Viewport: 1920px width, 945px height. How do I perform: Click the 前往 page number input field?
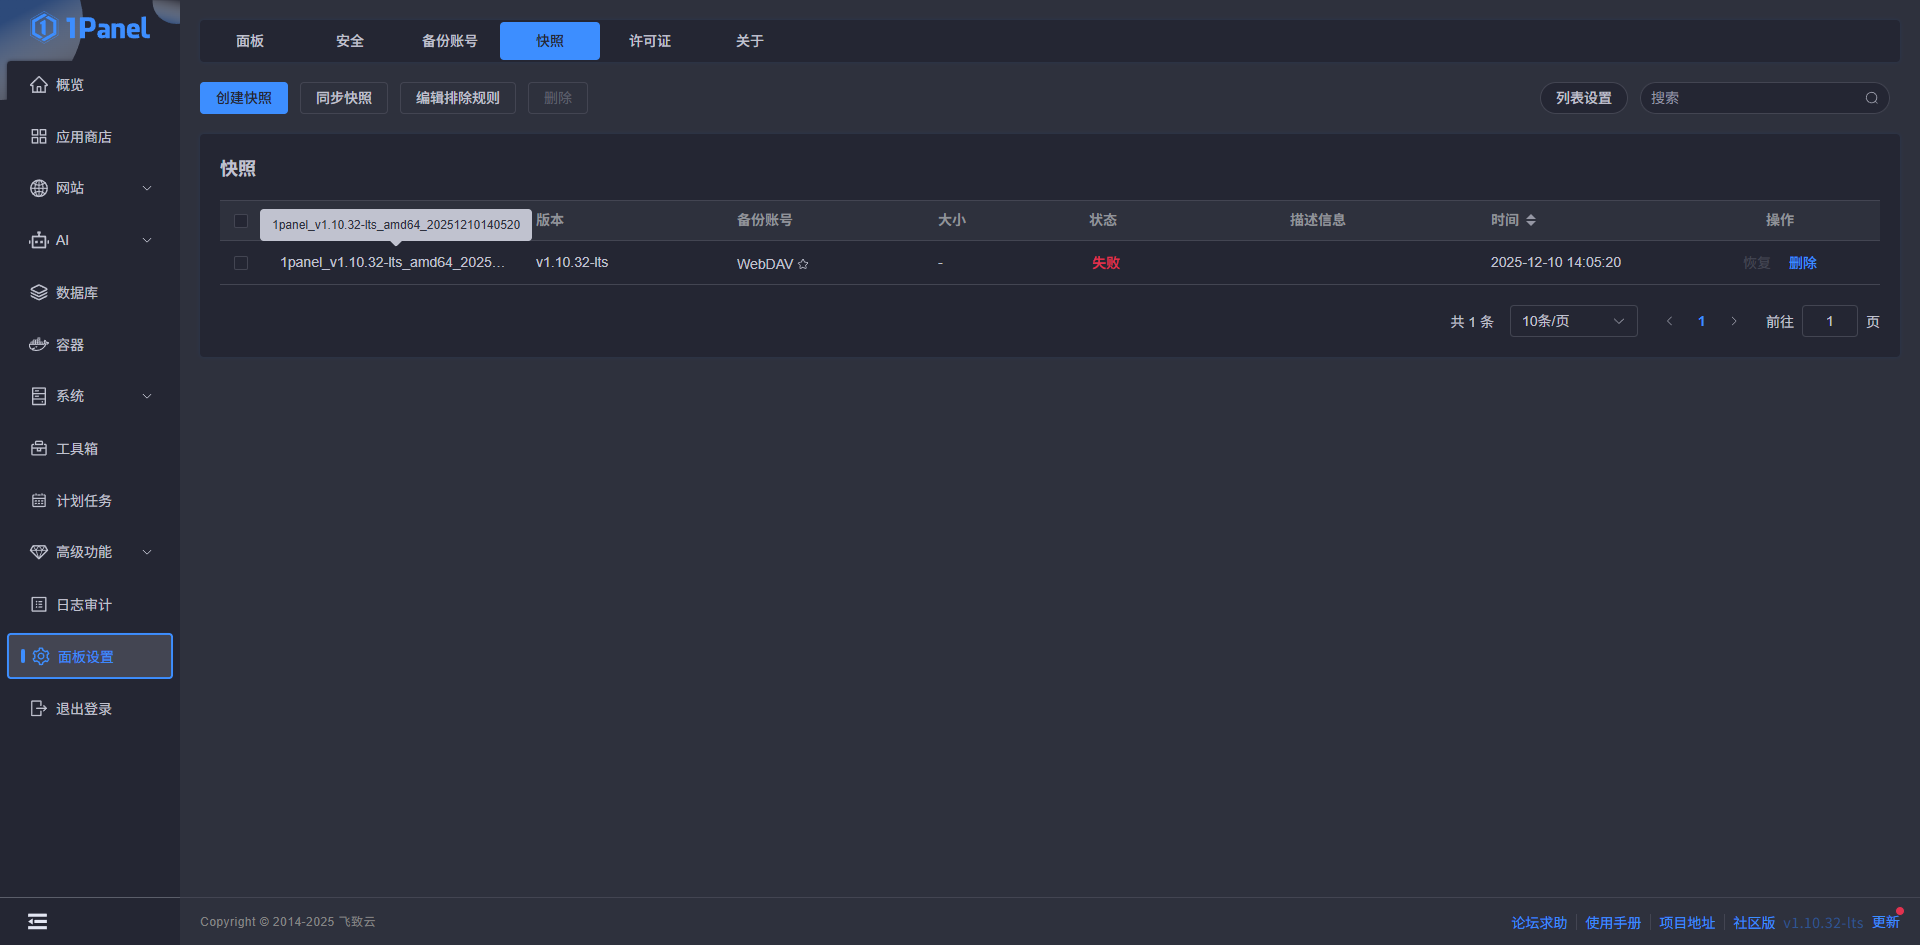pos(1829,321)
